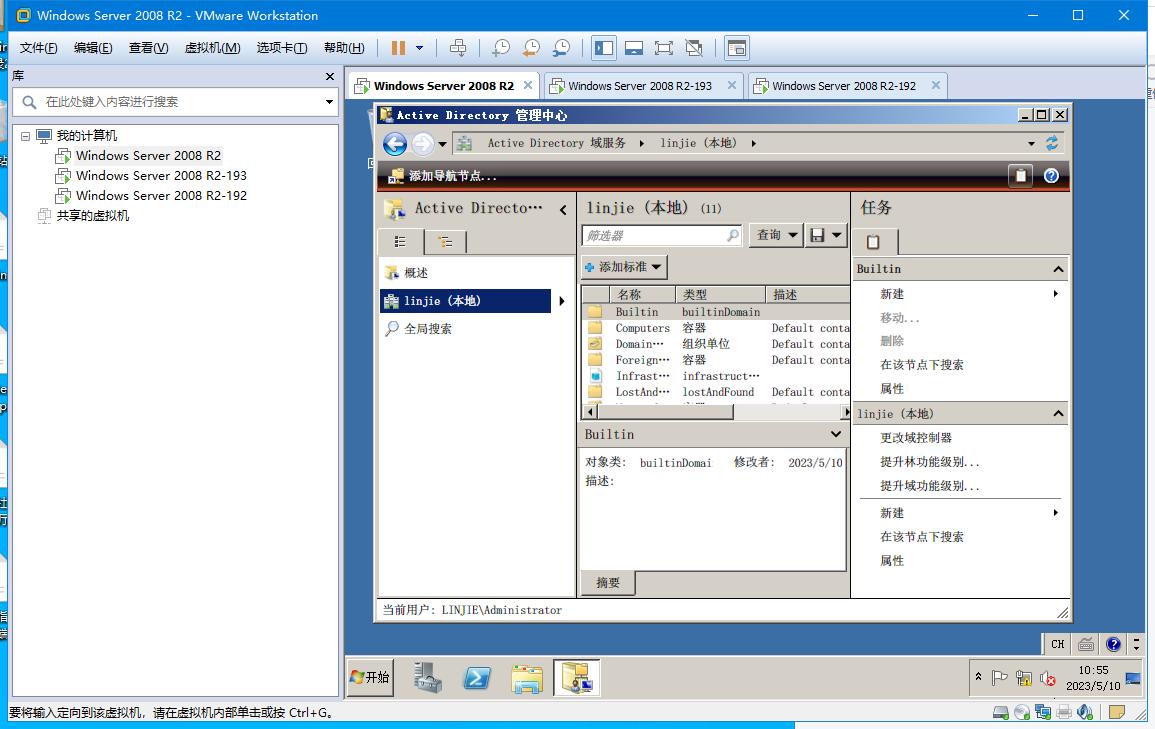The height and width of the screenshot is (729, 1155).
Task: Select 共享的虚拟机 in library tree
Action: (x=92, y=215)
